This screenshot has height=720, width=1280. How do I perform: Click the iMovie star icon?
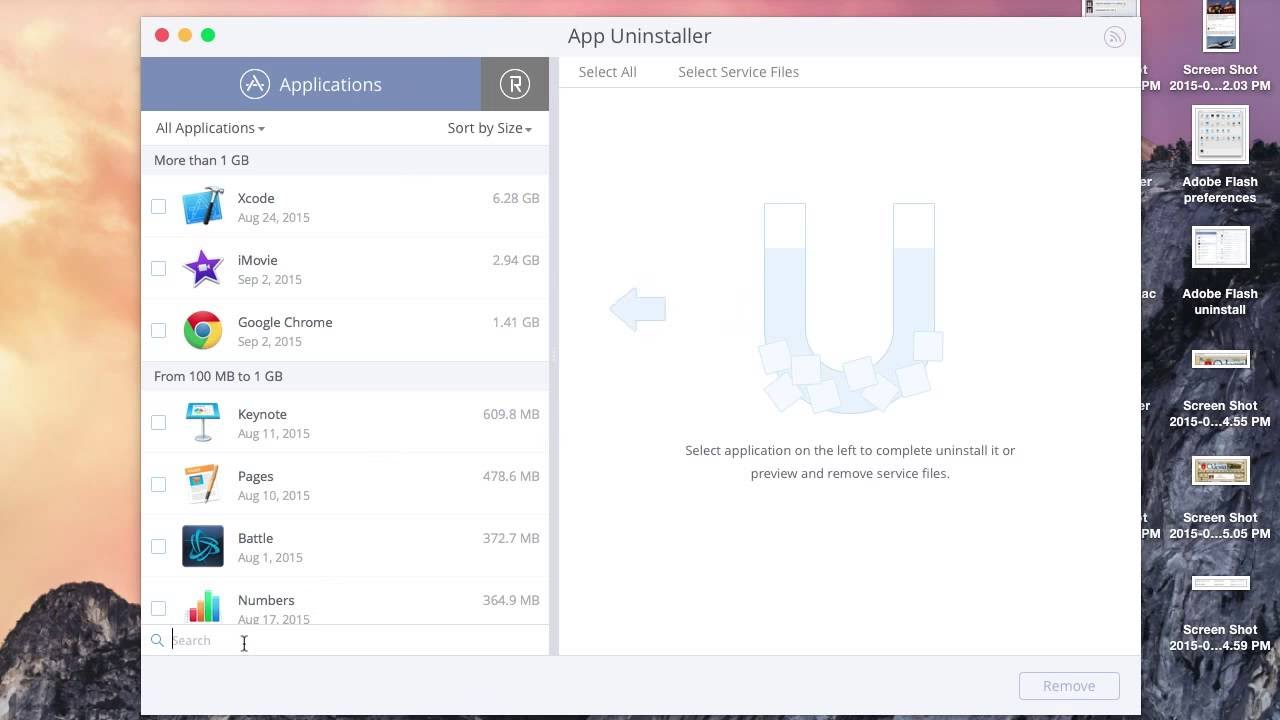pos(203,268)
